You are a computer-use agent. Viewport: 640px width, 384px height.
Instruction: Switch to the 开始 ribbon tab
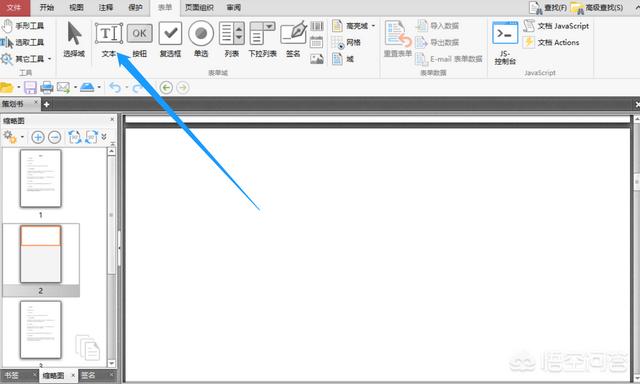(47, 7)
